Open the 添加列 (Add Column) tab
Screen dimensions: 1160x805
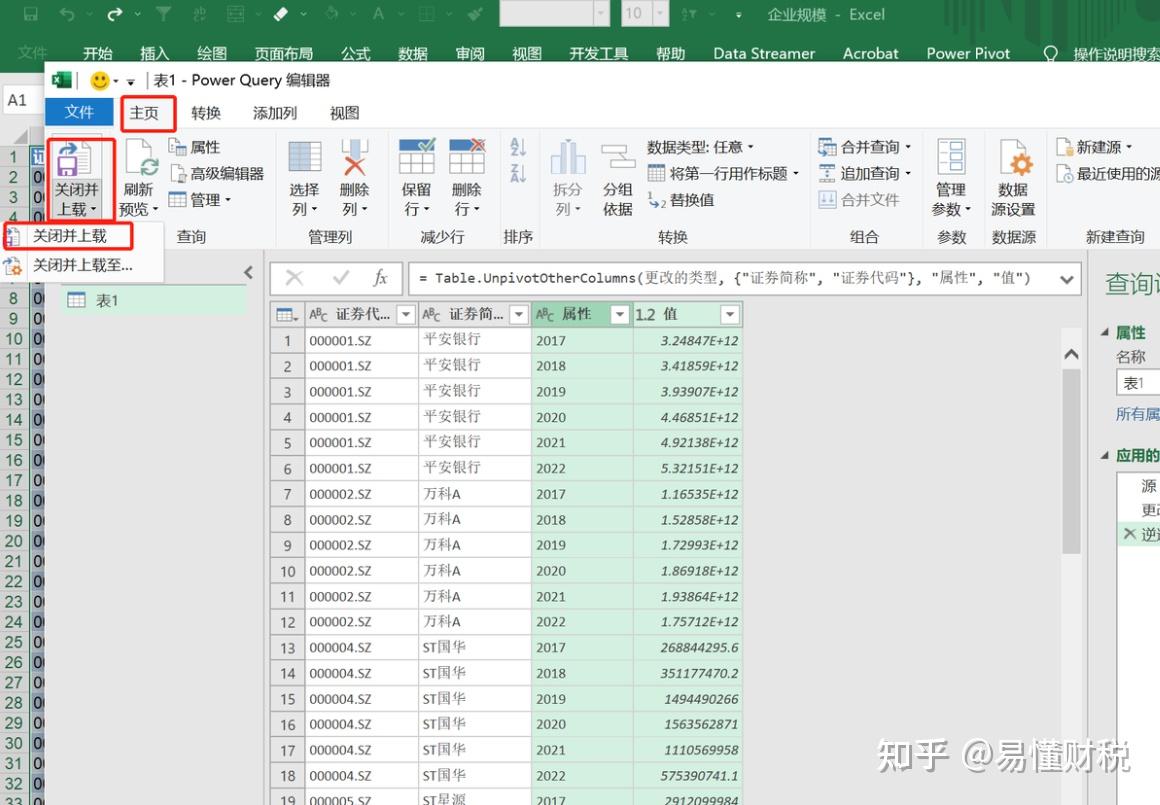click(275, 113)
